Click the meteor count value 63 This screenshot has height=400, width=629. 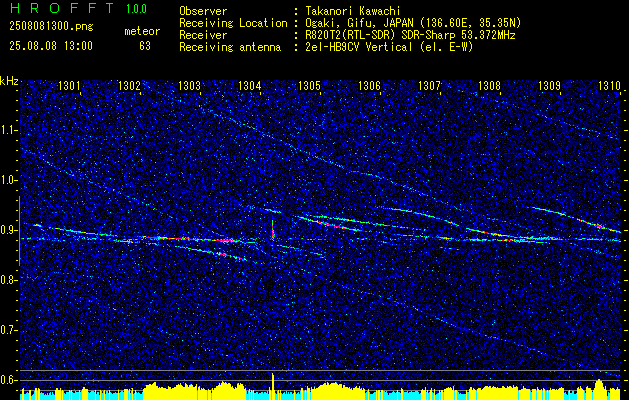pos(145,46)
